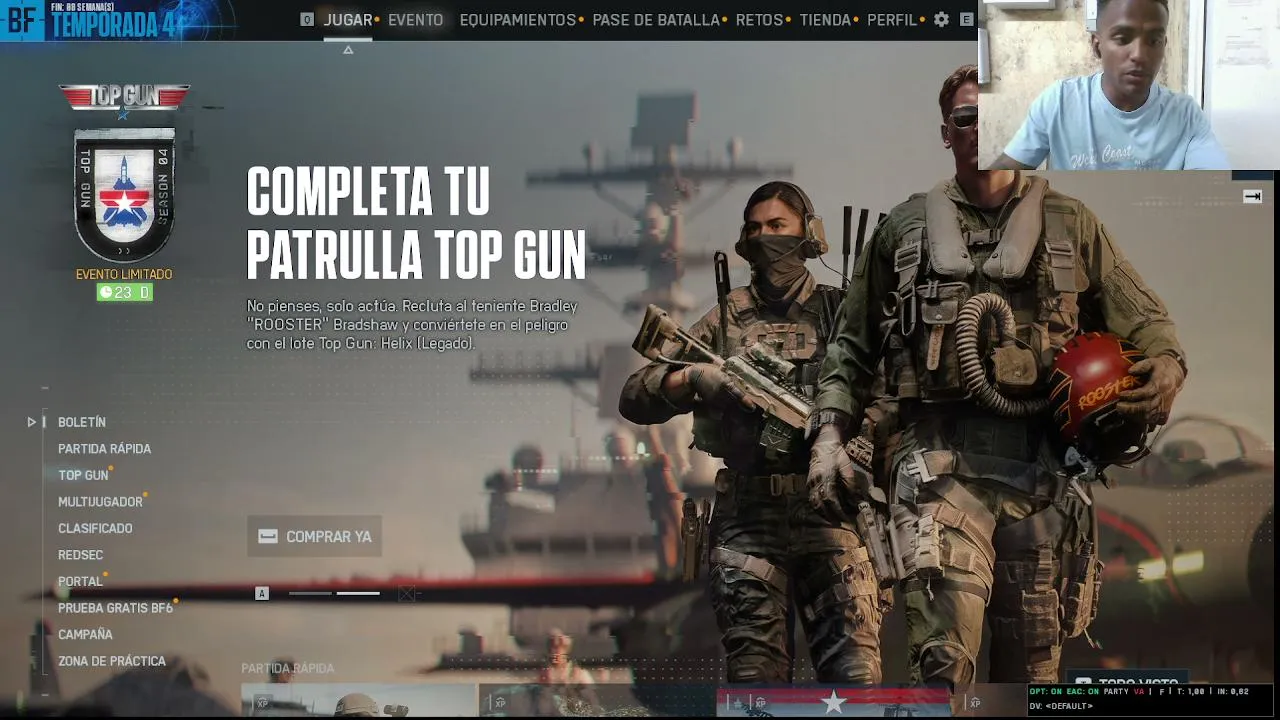This screenshot has height=720, width=1280.
Task: Open the TIENDA tab
Action: click(x=825, y=20)
